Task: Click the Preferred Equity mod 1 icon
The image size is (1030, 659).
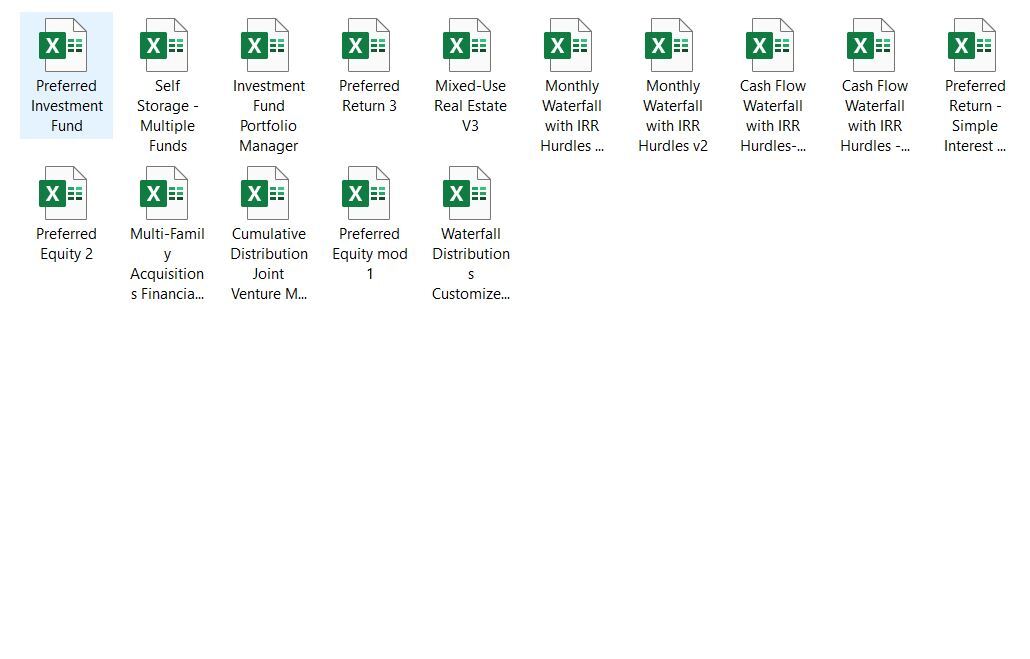Action: click(368, 194)
